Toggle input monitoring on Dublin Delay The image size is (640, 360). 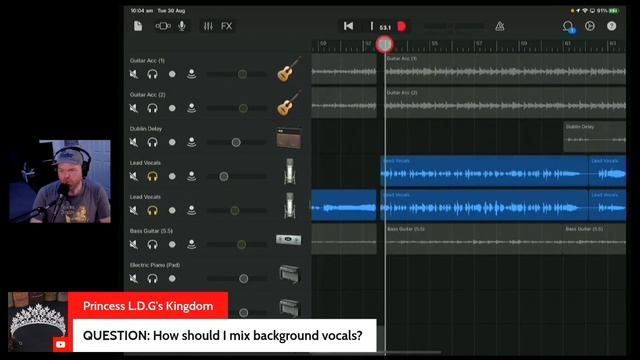(x=191, y=142)
